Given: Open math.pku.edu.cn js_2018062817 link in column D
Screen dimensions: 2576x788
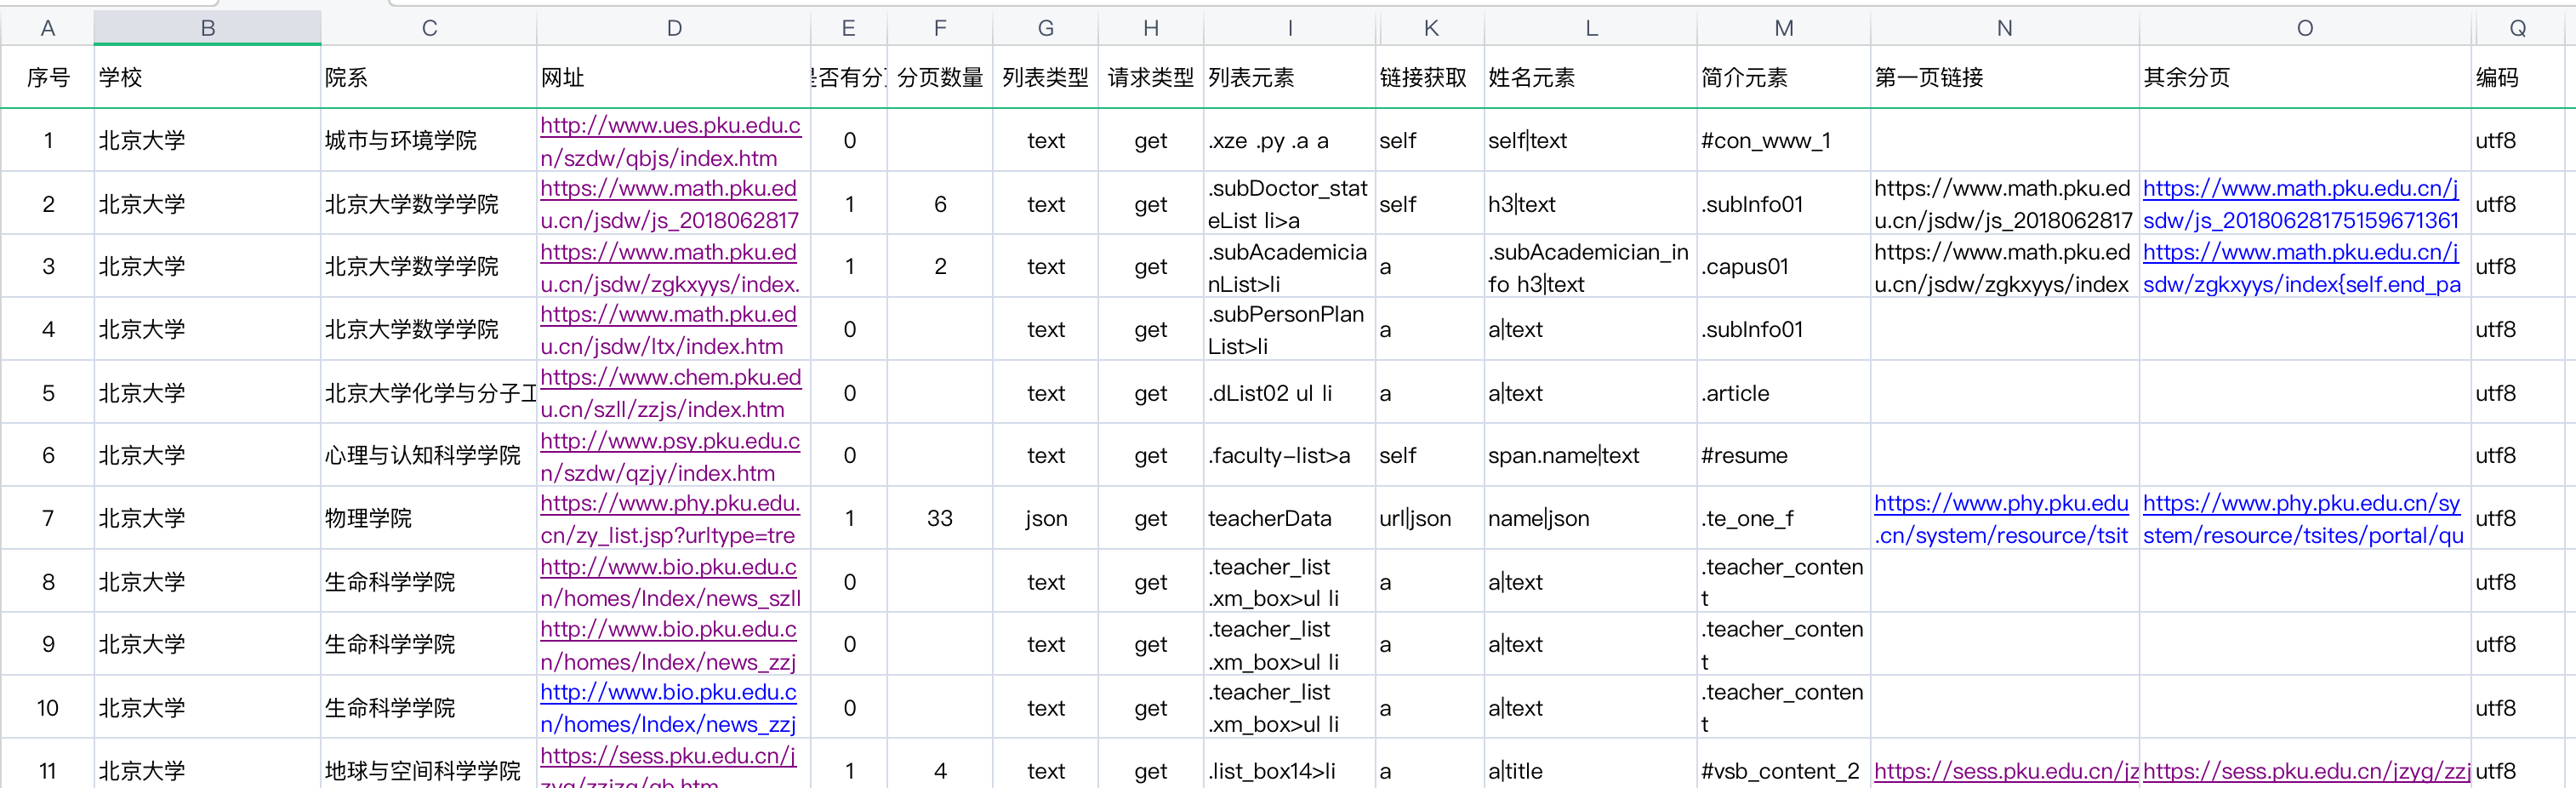Looking at the screenshot, I should [x=670, y=204].
